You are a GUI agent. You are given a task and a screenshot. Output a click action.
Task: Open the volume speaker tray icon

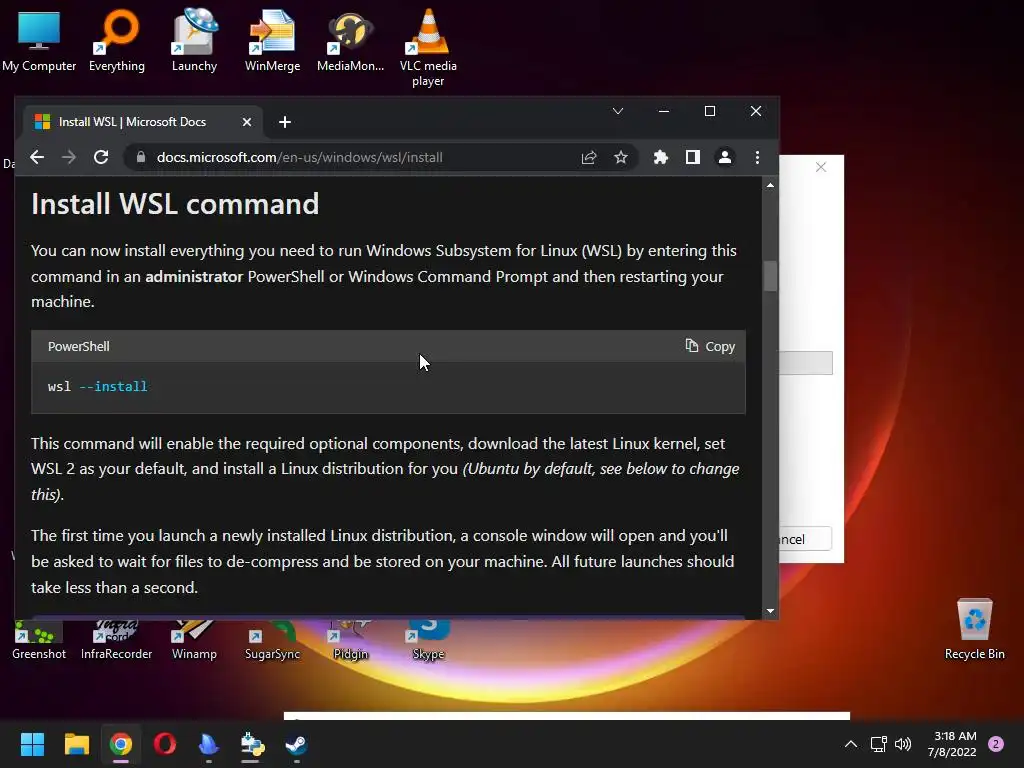tap(903, 744)
